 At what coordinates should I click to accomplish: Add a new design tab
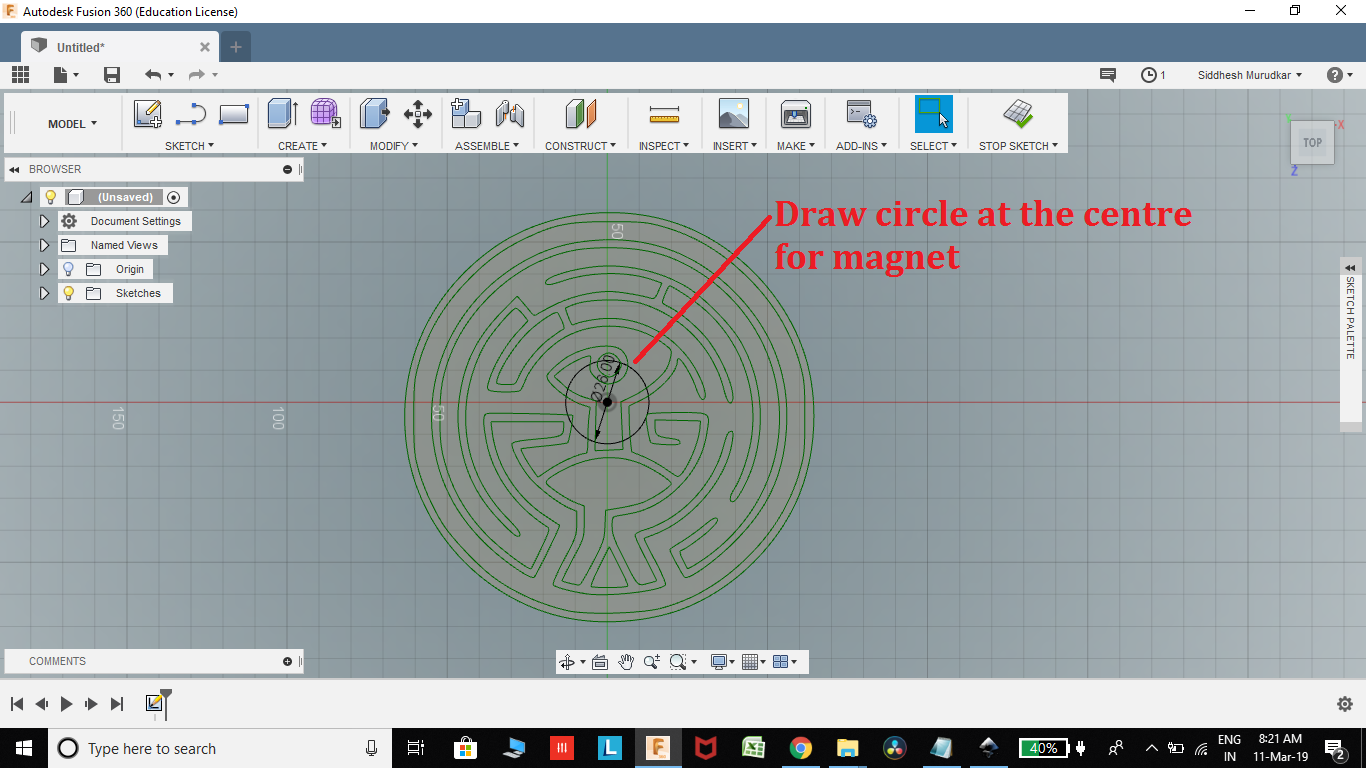tap(236, 47)
